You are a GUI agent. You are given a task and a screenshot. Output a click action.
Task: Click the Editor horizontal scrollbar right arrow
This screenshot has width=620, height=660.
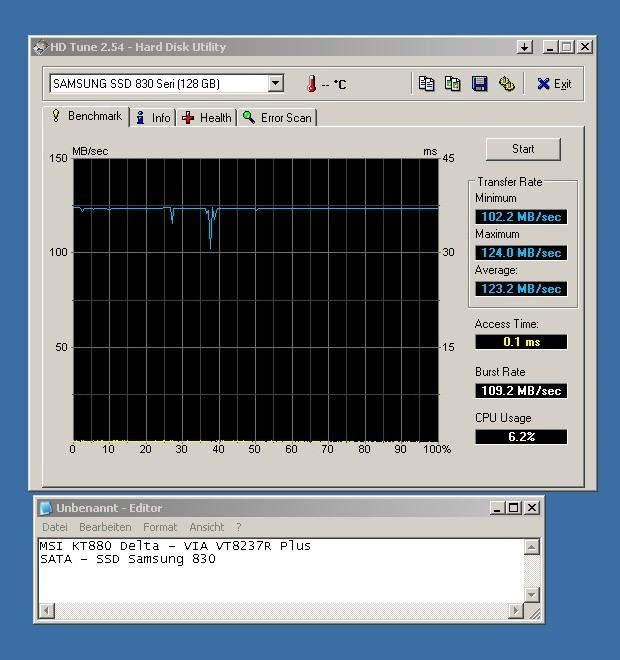pos(516,610)
